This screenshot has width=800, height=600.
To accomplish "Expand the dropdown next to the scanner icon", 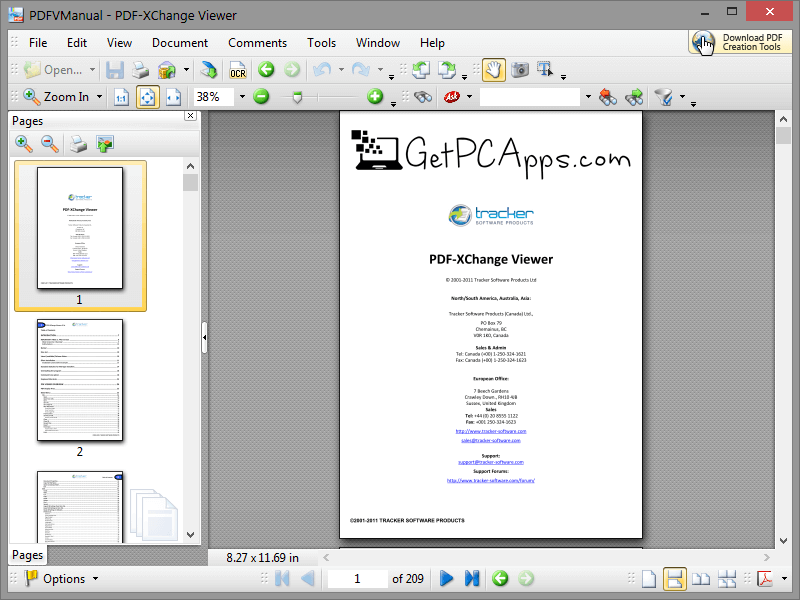I will (186, 70).
